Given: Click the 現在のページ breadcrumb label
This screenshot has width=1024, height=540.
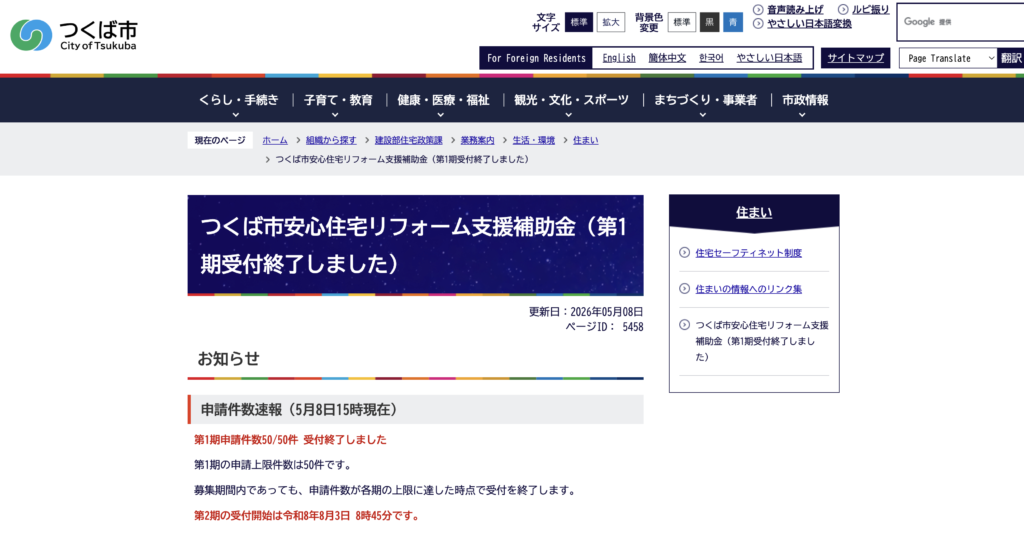Looking at the screenshot, I should 220,140.
